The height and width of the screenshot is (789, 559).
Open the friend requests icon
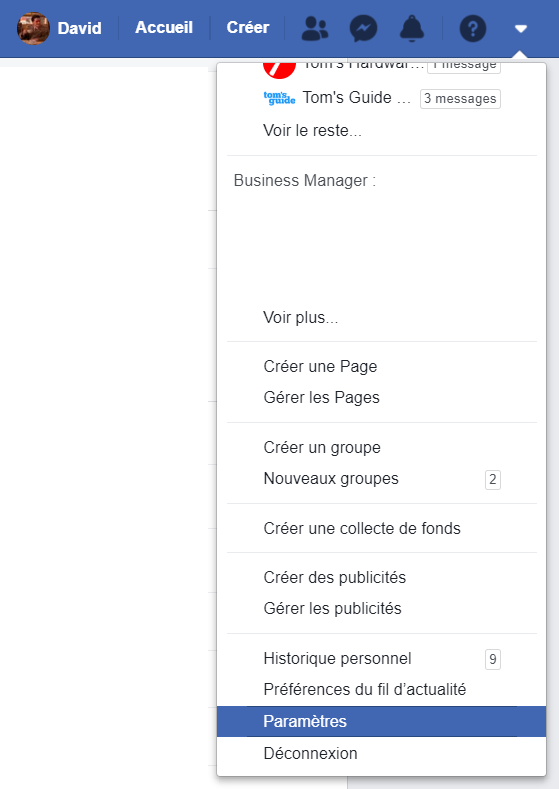[315, 28]
